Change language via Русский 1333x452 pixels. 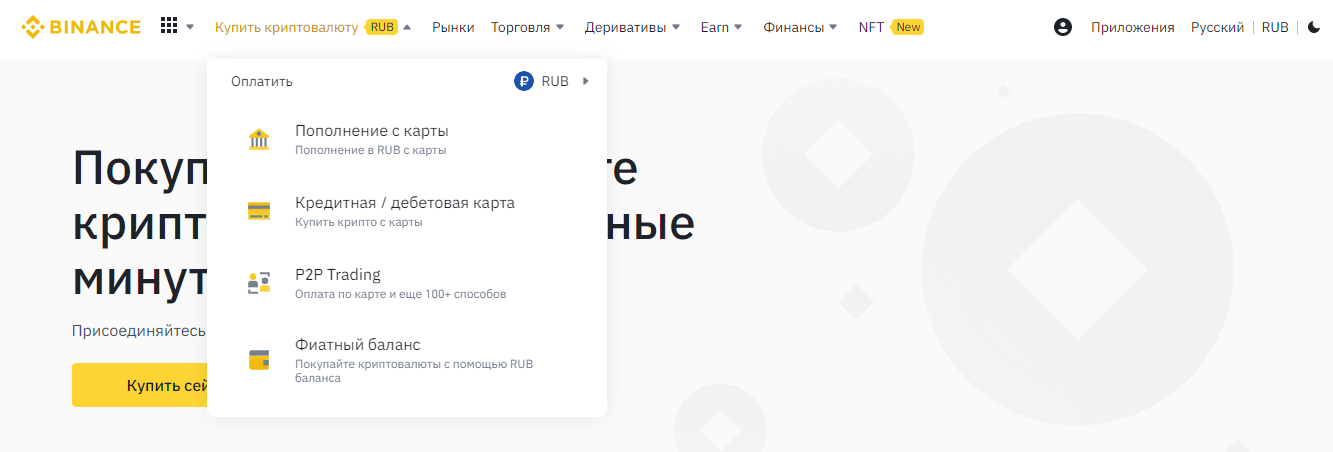tap(1217, 27)
